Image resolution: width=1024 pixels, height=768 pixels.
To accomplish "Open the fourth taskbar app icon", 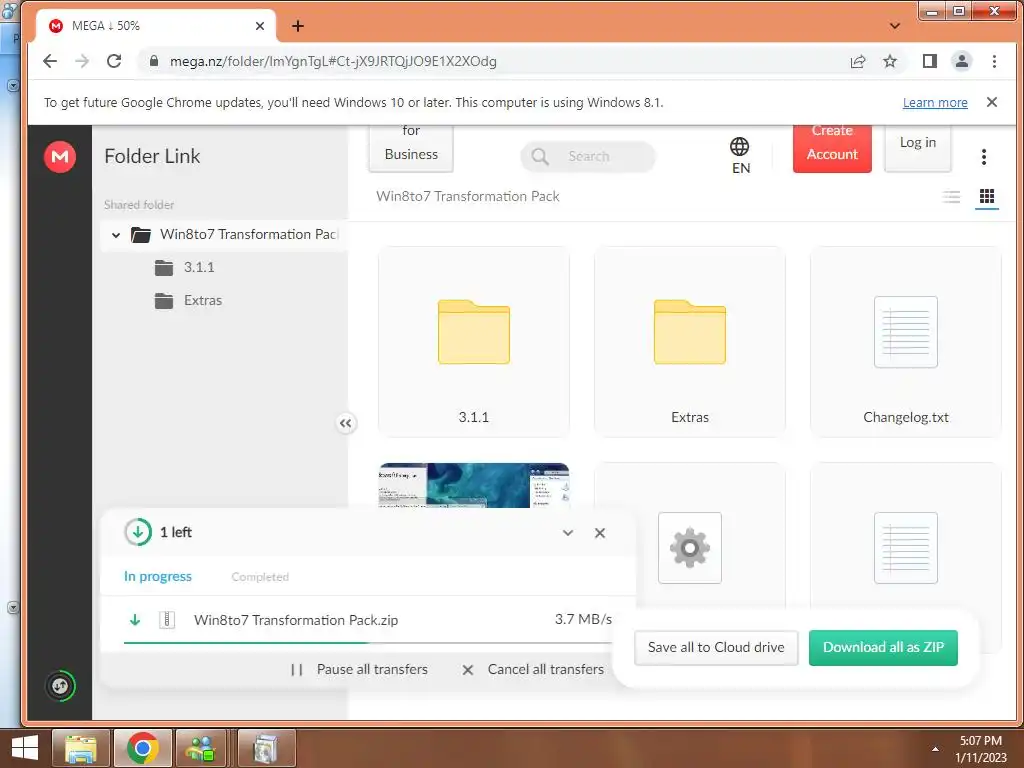I will pos(266,748).
